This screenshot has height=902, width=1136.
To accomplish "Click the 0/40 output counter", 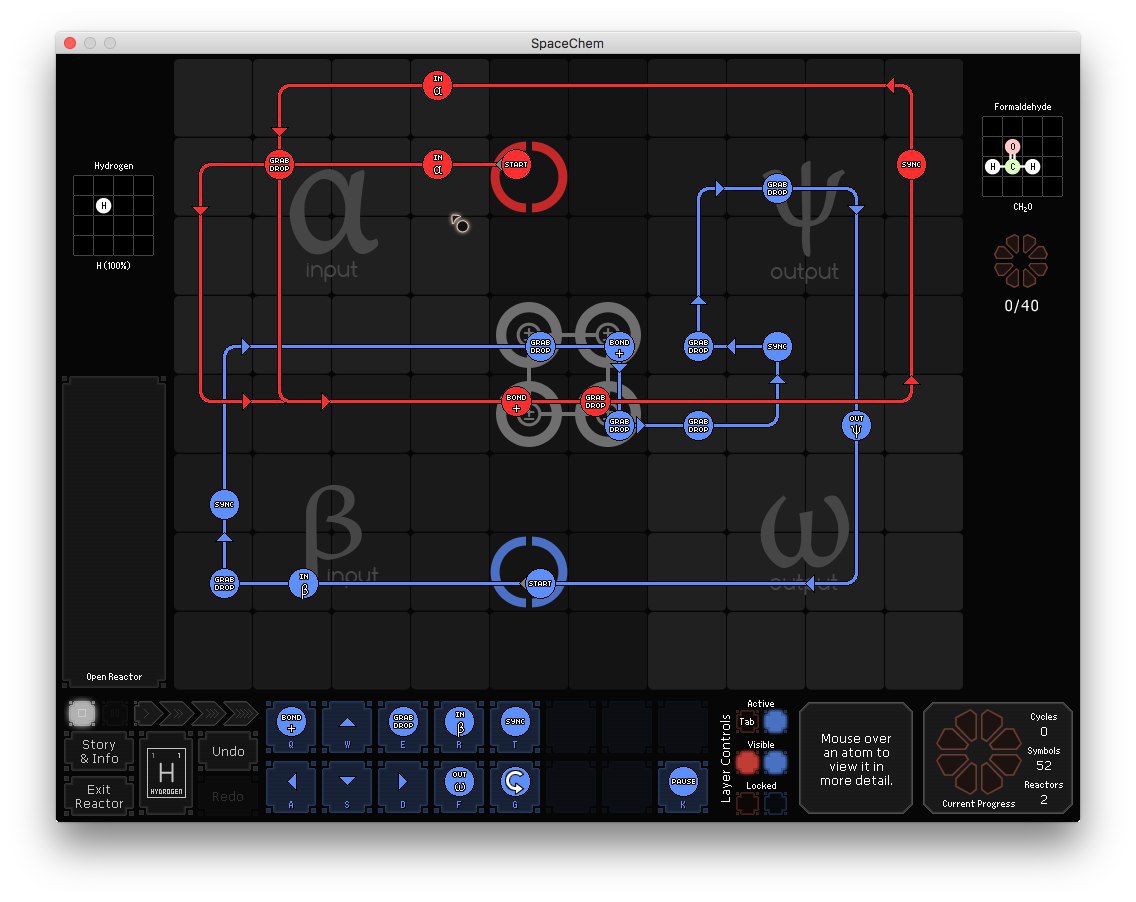I will tap(1022, 306).
